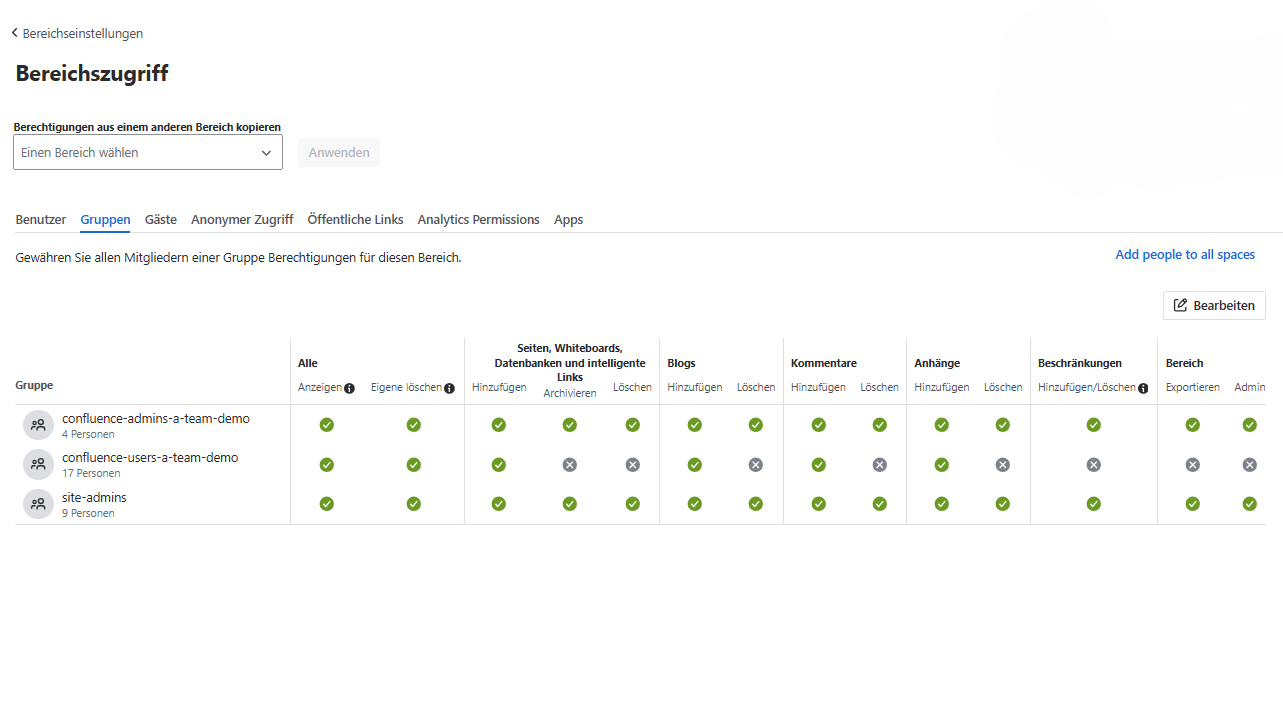
Task: Open the info tooltip next to Anzeigen
Action: coord(348,387)
